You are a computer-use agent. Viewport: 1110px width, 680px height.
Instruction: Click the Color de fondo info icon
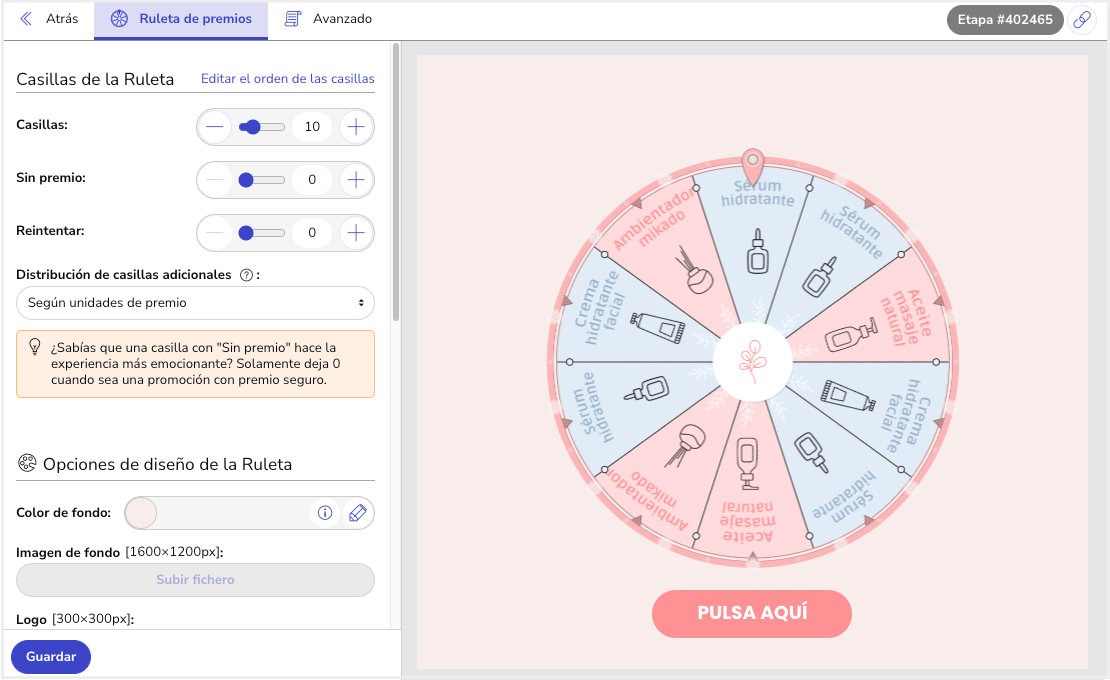coord(325,513)
